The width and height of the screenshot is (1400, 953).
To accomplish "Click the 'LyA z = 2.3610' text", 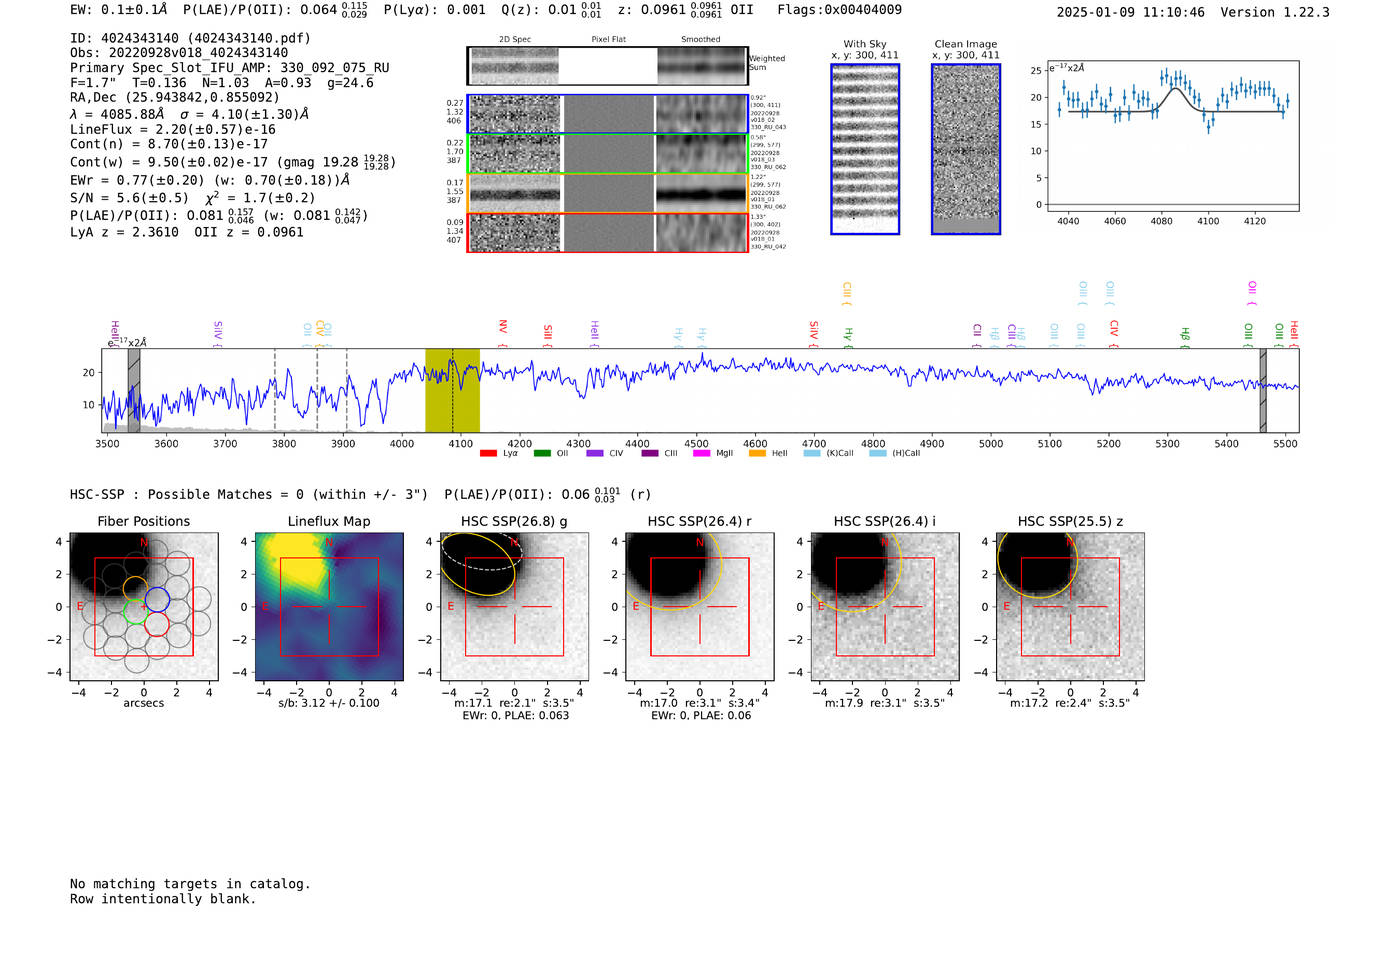I will (x=125, y=232).
